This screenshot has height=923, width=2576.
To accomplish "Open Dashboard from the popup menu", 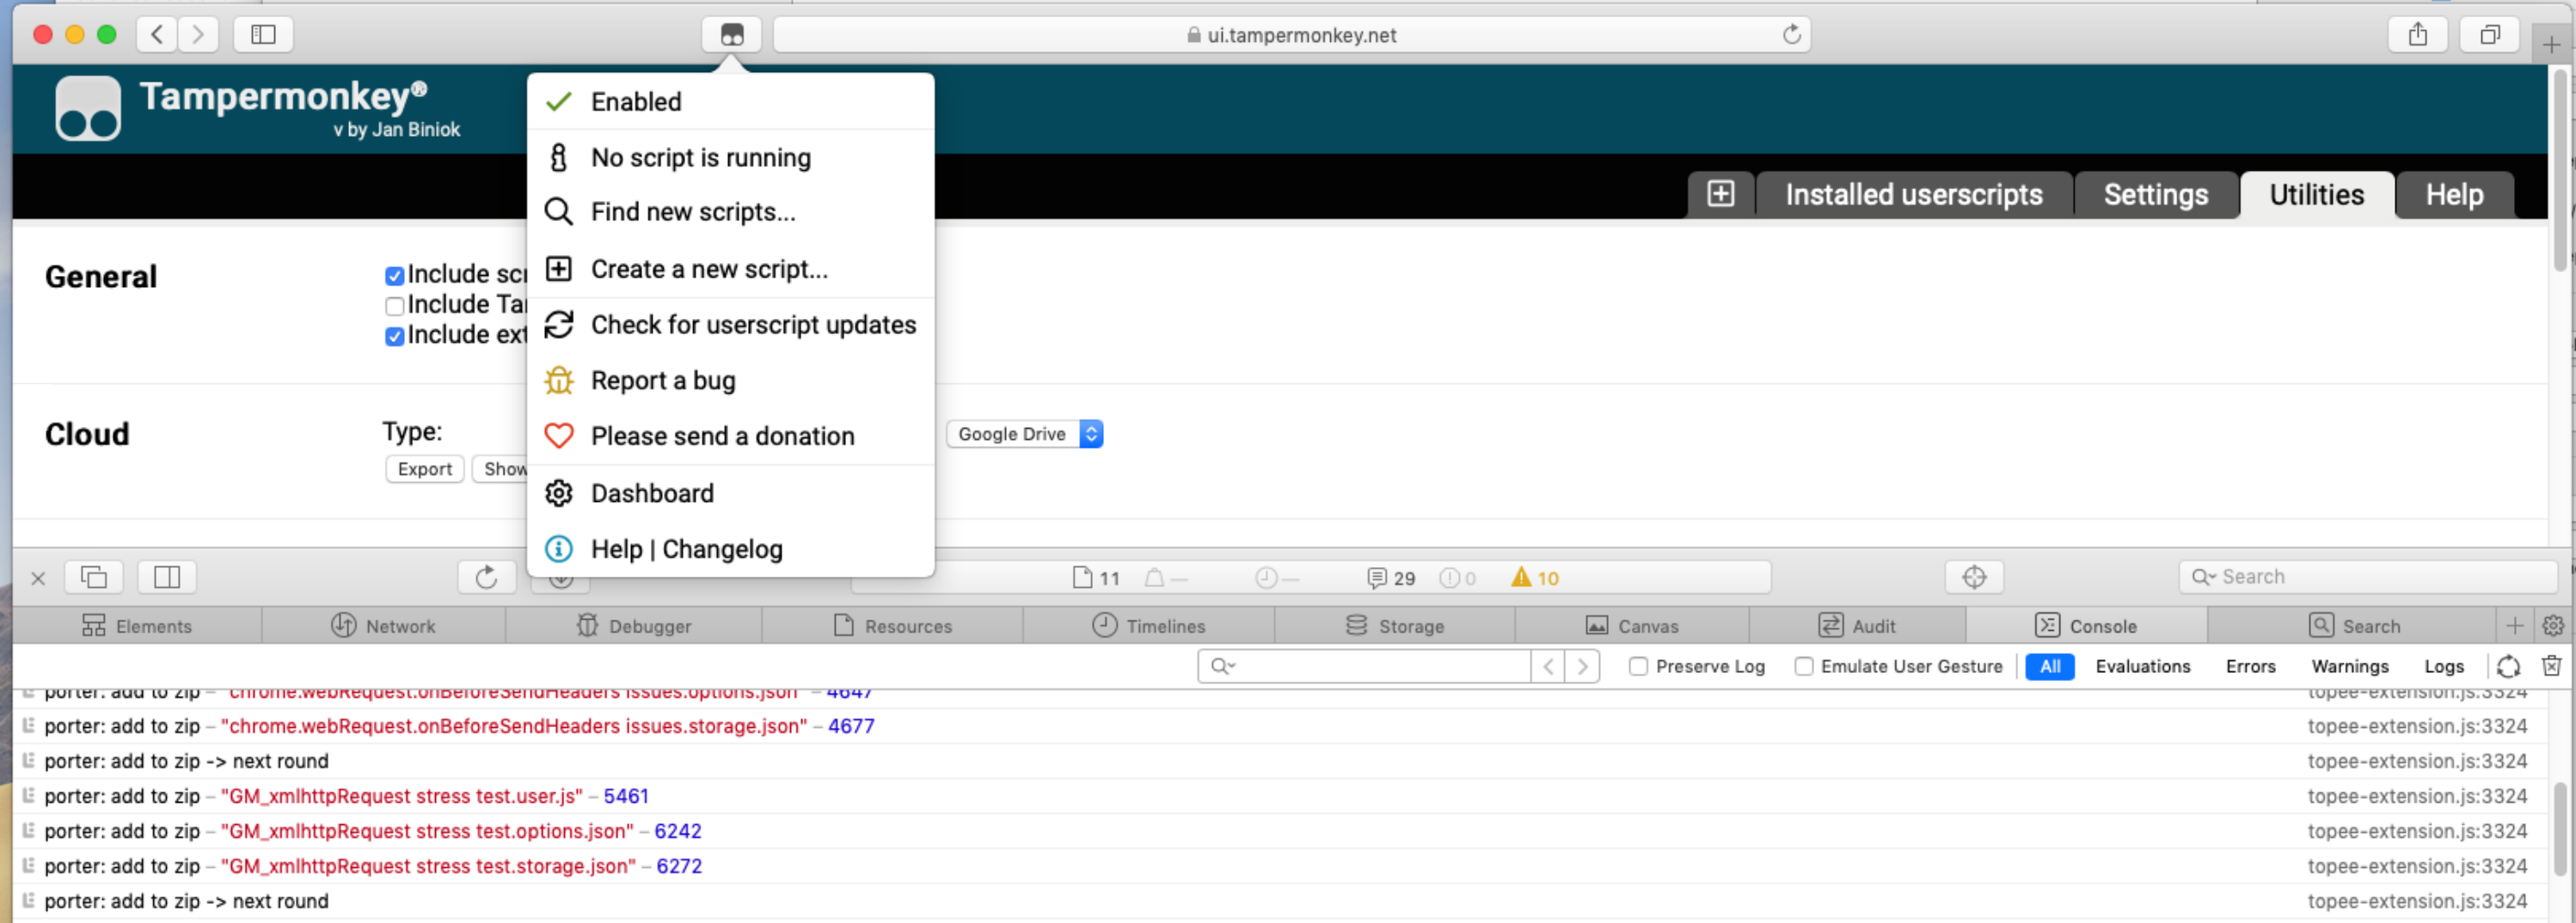I will pos(730,493).
